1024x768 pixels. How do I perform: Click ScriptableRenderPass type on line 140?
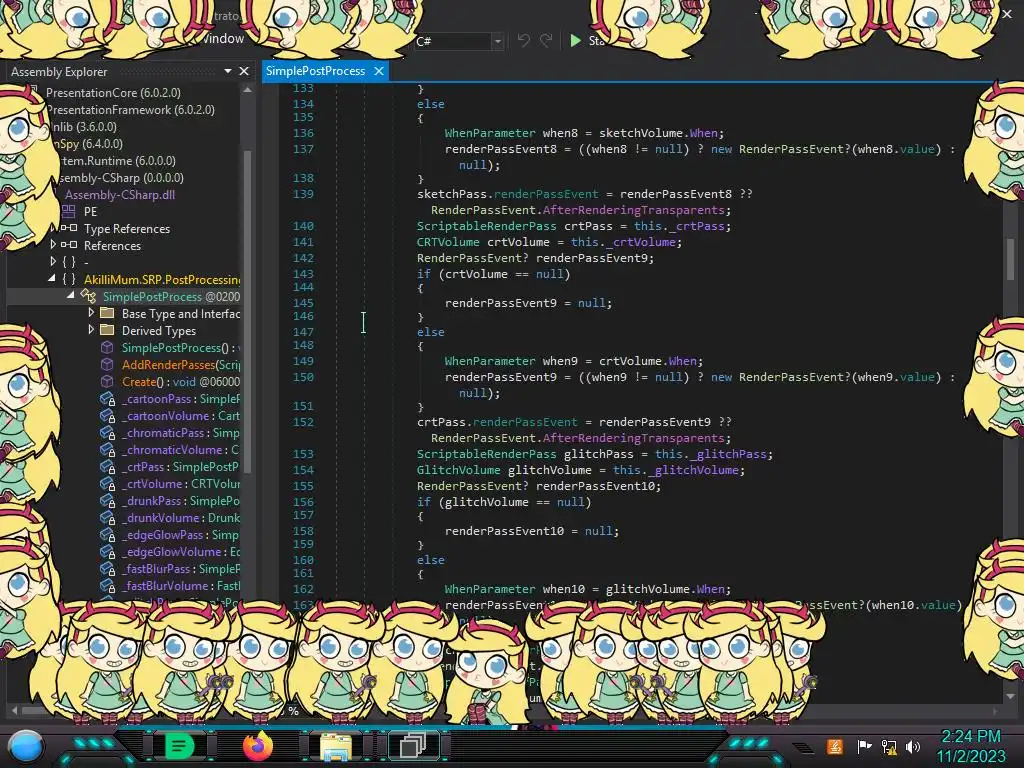[487, 226]
